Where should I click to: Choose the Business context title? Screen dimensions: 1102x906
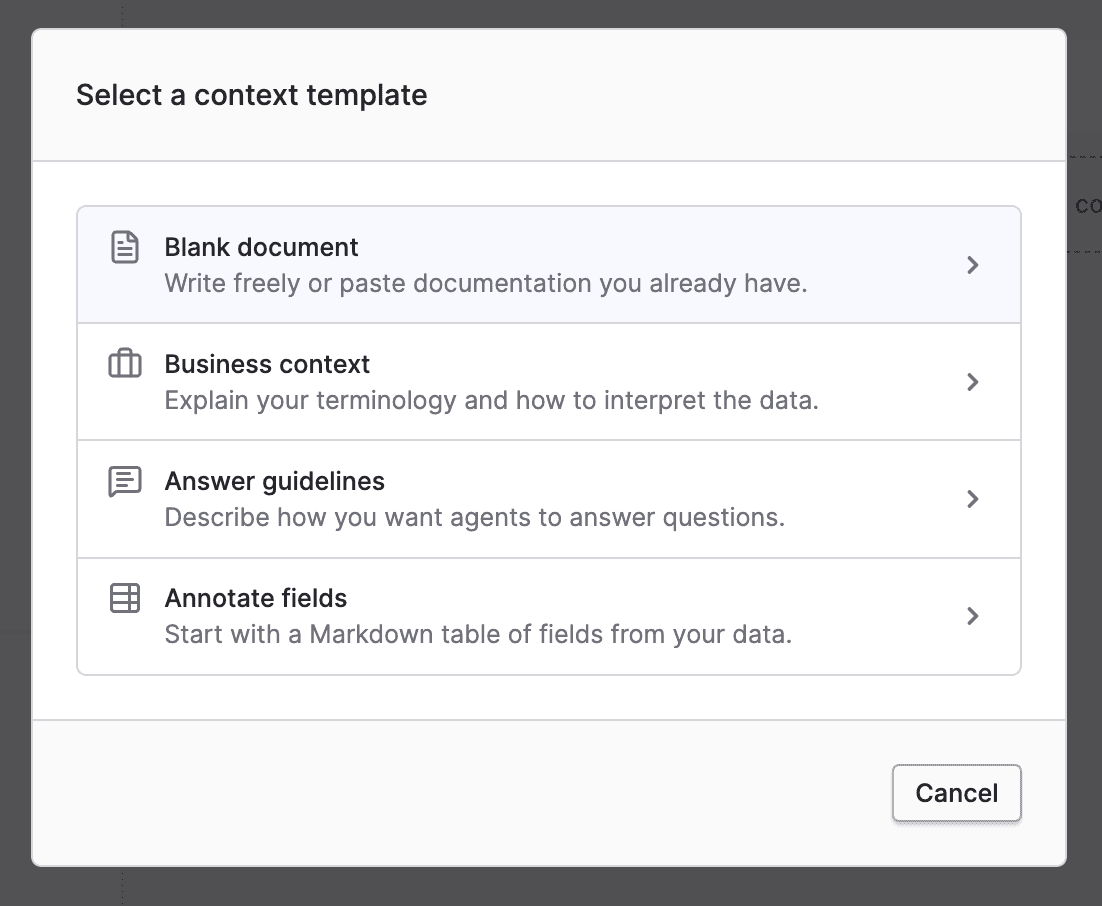tap(266, 364)
